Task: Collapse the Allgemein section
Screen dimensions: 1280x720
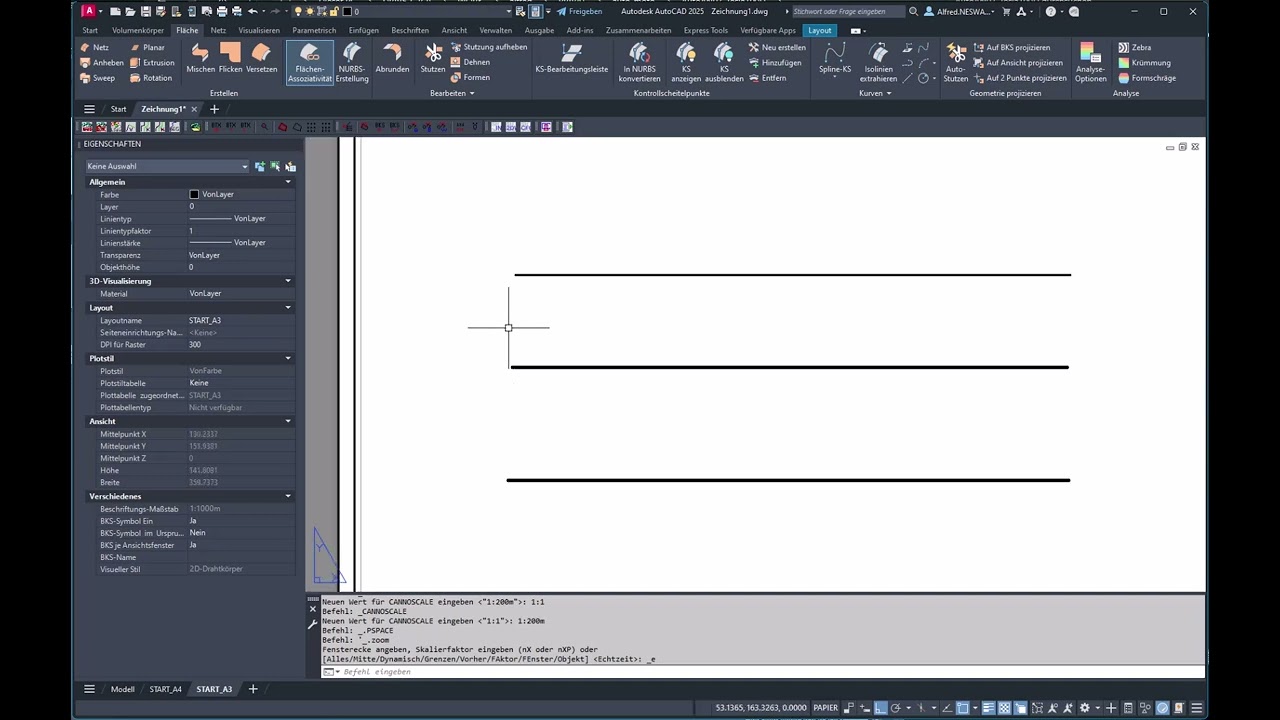Action: coord(288,182)
